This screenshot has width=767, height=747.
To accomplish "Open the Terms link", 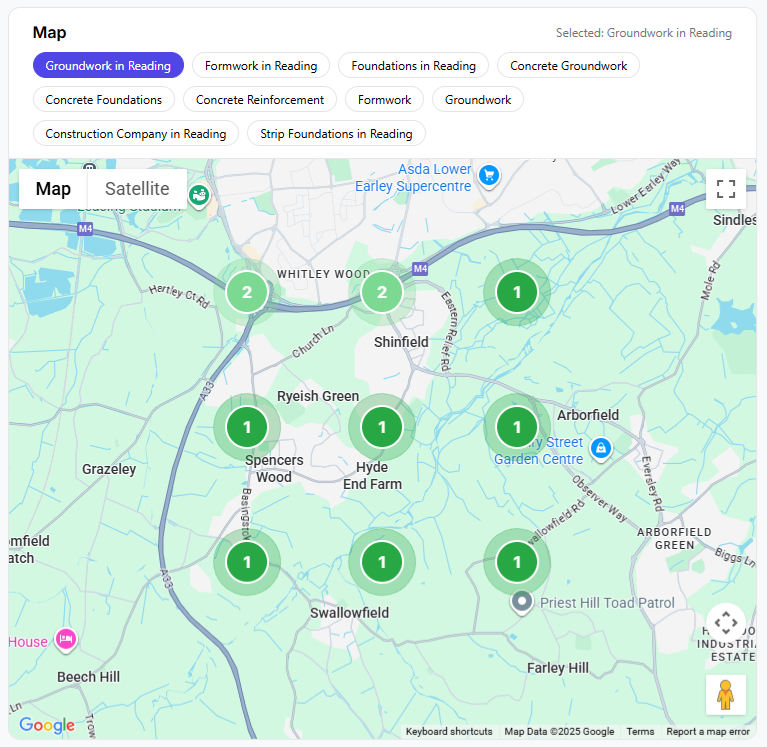I will pyautogui.click(x=640, y=732).
